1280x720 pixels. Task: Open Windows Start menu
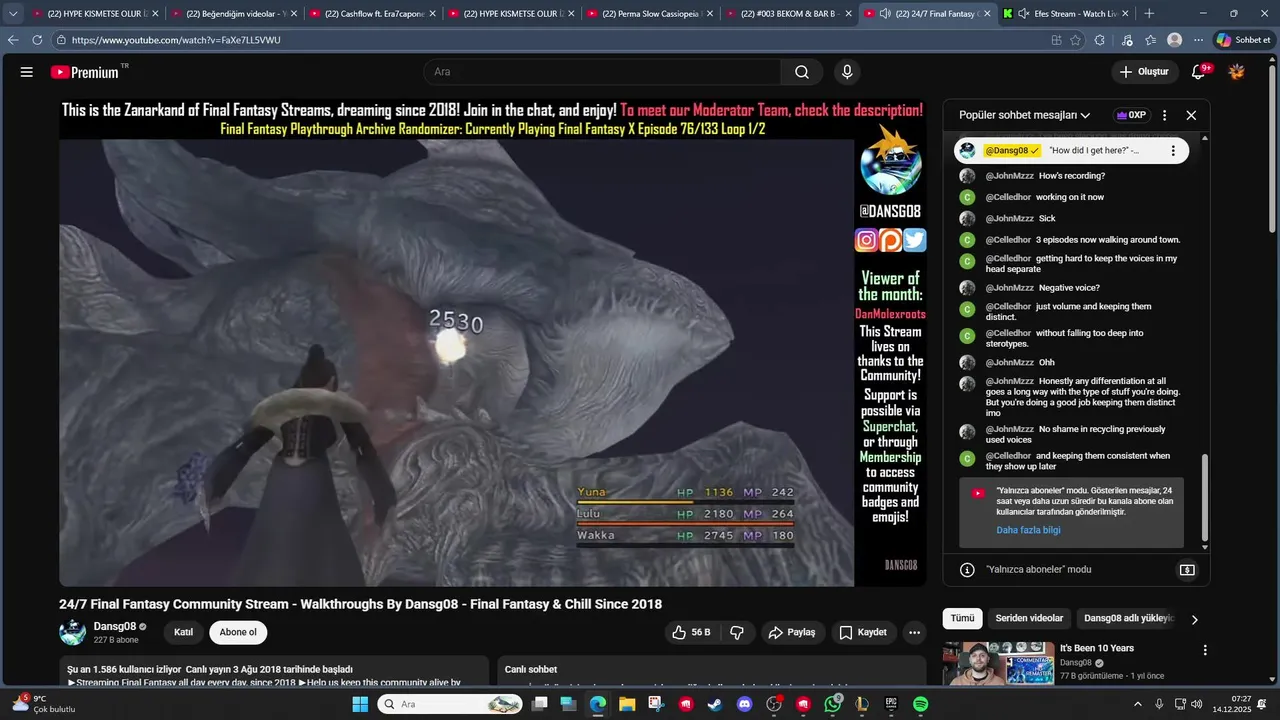point(360,704)
